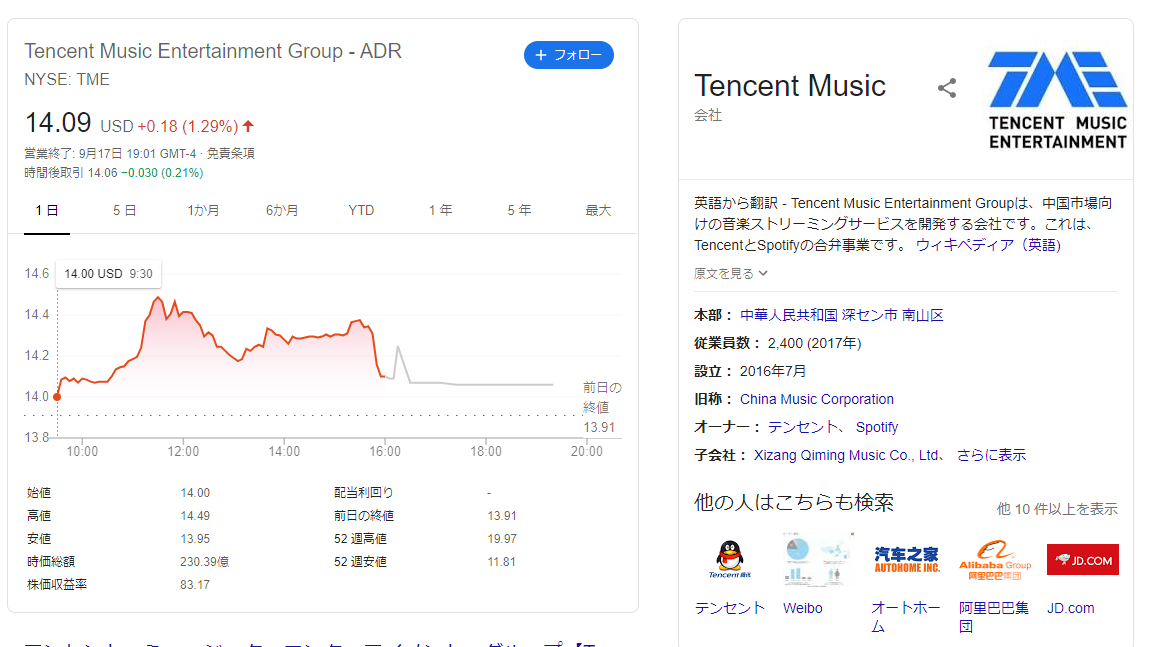This screenshot has height=647, width=1163.
Task: Show the 5年 chart range
Action: [519, 211]
